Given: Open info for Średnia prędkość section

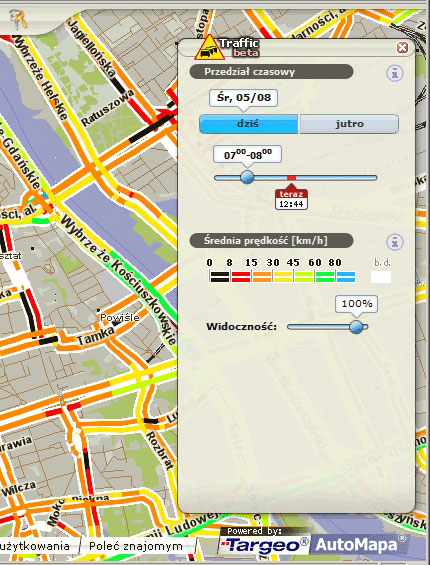Looking at the screenshot, I should point(395,242).
